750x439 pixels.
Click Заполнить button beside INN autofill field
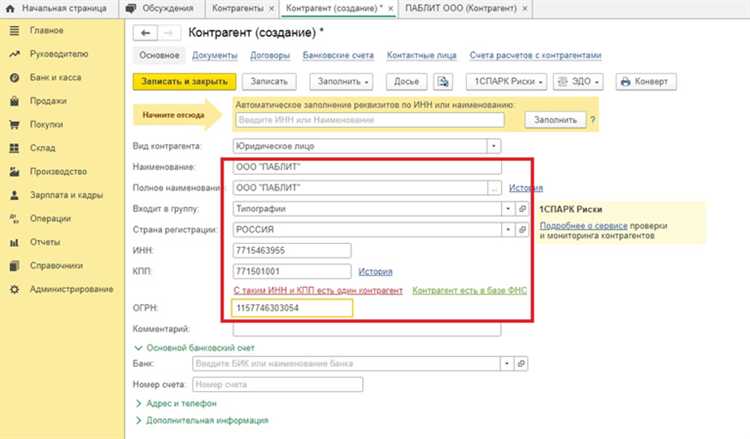coord(555,120)
